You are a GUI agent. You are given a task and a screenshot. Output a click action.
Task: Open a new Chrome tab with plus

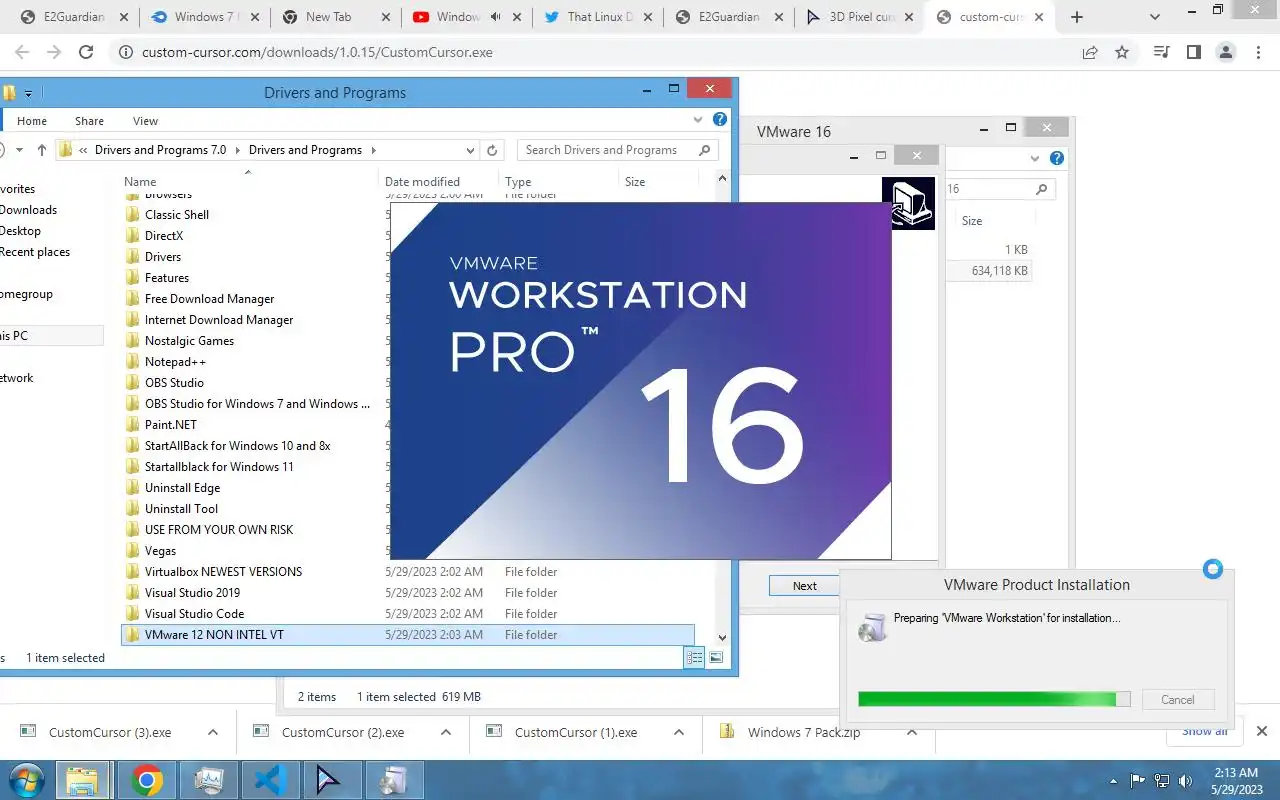coord(1077,17)
